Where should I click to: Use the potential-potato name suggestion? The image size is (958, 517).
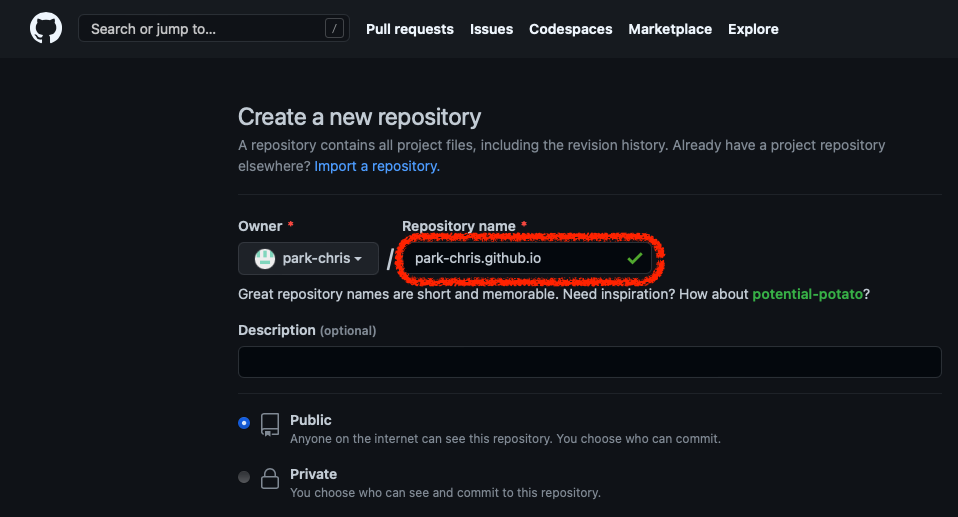pyautogui.click(x=807, y=294)
